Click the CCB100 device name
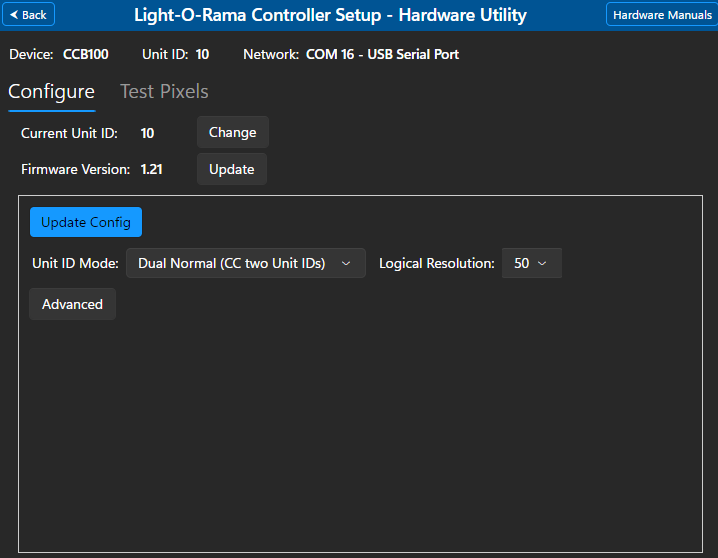Viewport: 718px width, 558px height. [x=85, y=54]
